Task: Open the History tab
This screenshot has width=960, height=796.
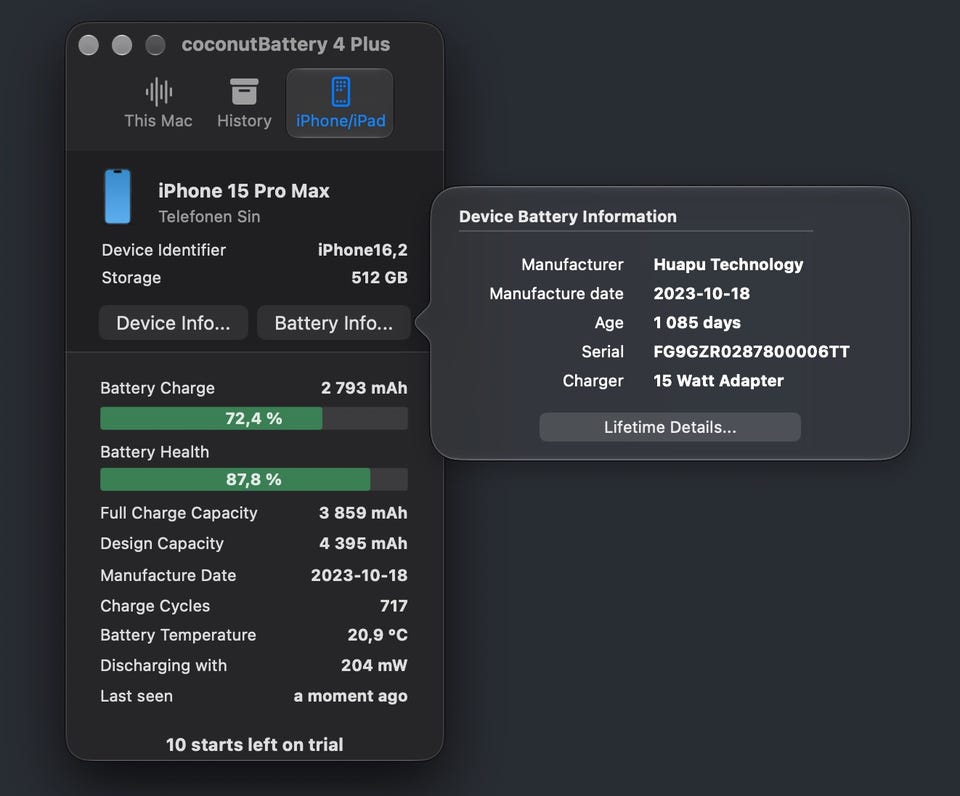Action: point(244,103)
